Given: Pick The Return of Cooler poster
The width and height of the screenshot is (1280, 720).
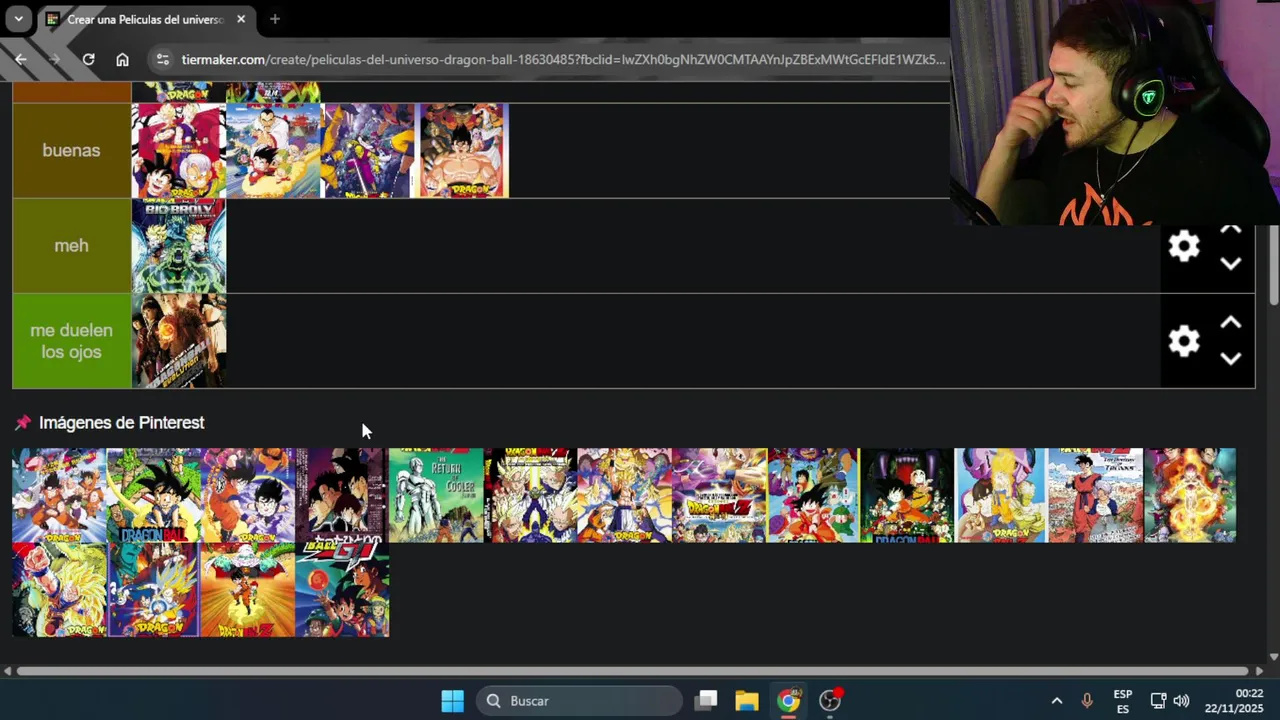Looking at the screenshot, I should [x=436, y=495].
